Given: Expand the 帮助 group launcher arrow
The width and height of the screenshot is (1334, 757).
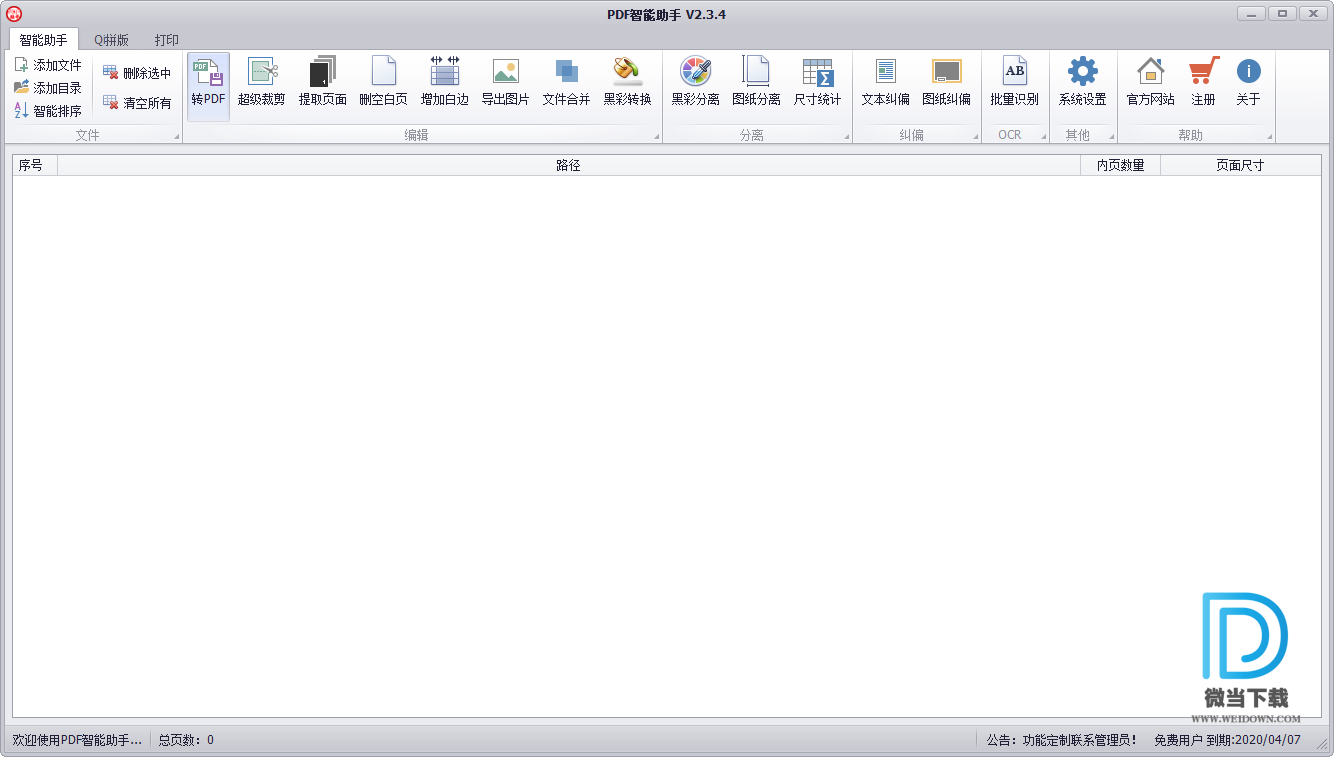Looking at the screenshot, I should point(1270,136).
